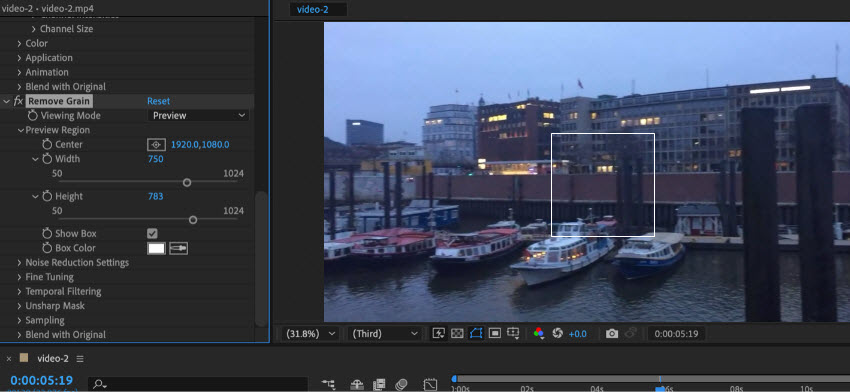This screenshot has height=392, width=850.
Task: Open the Third resolution dropdown
Action: 385,334
